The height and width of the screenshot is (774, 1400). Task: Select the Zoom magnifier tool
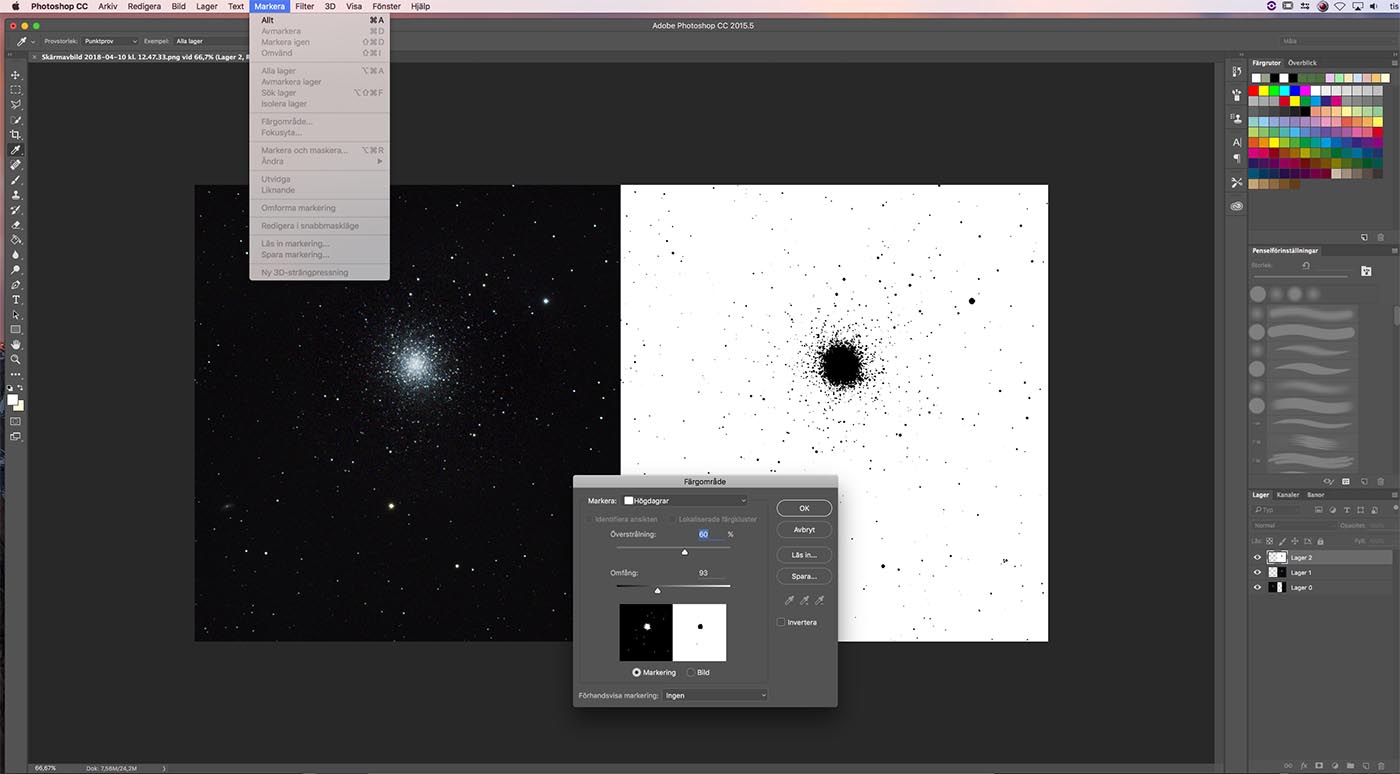[x=15, y=359]
